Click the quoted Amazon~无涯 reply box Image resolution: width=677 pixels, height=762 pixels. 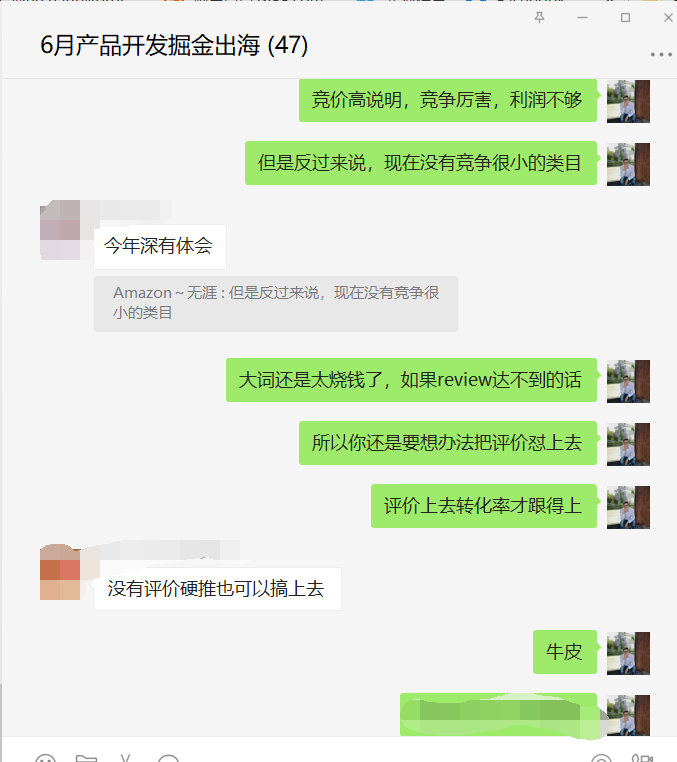coord(276,304)
